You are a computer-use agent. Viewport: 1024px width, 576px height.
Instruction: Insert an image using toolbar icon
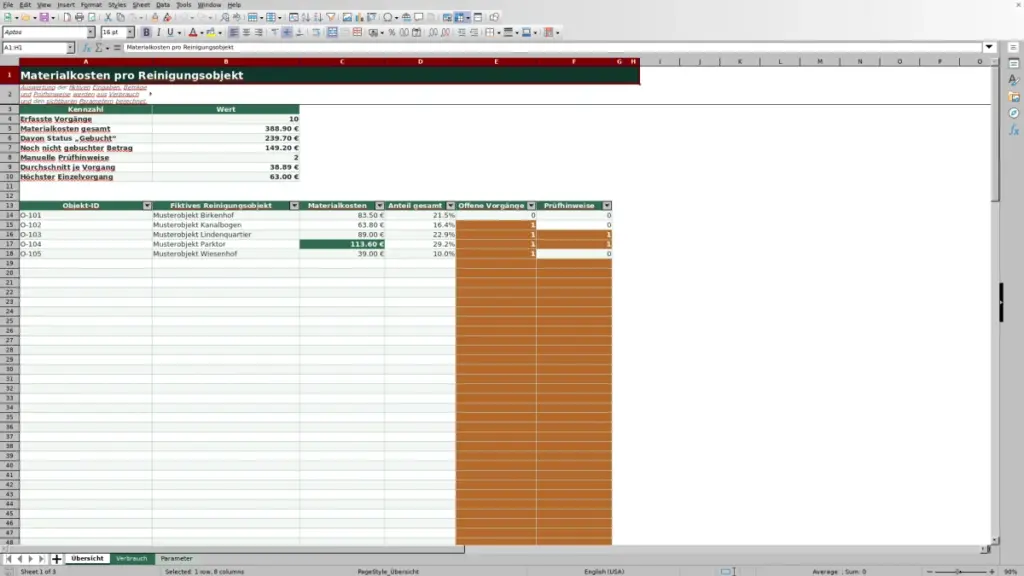(x=347, y=18)
